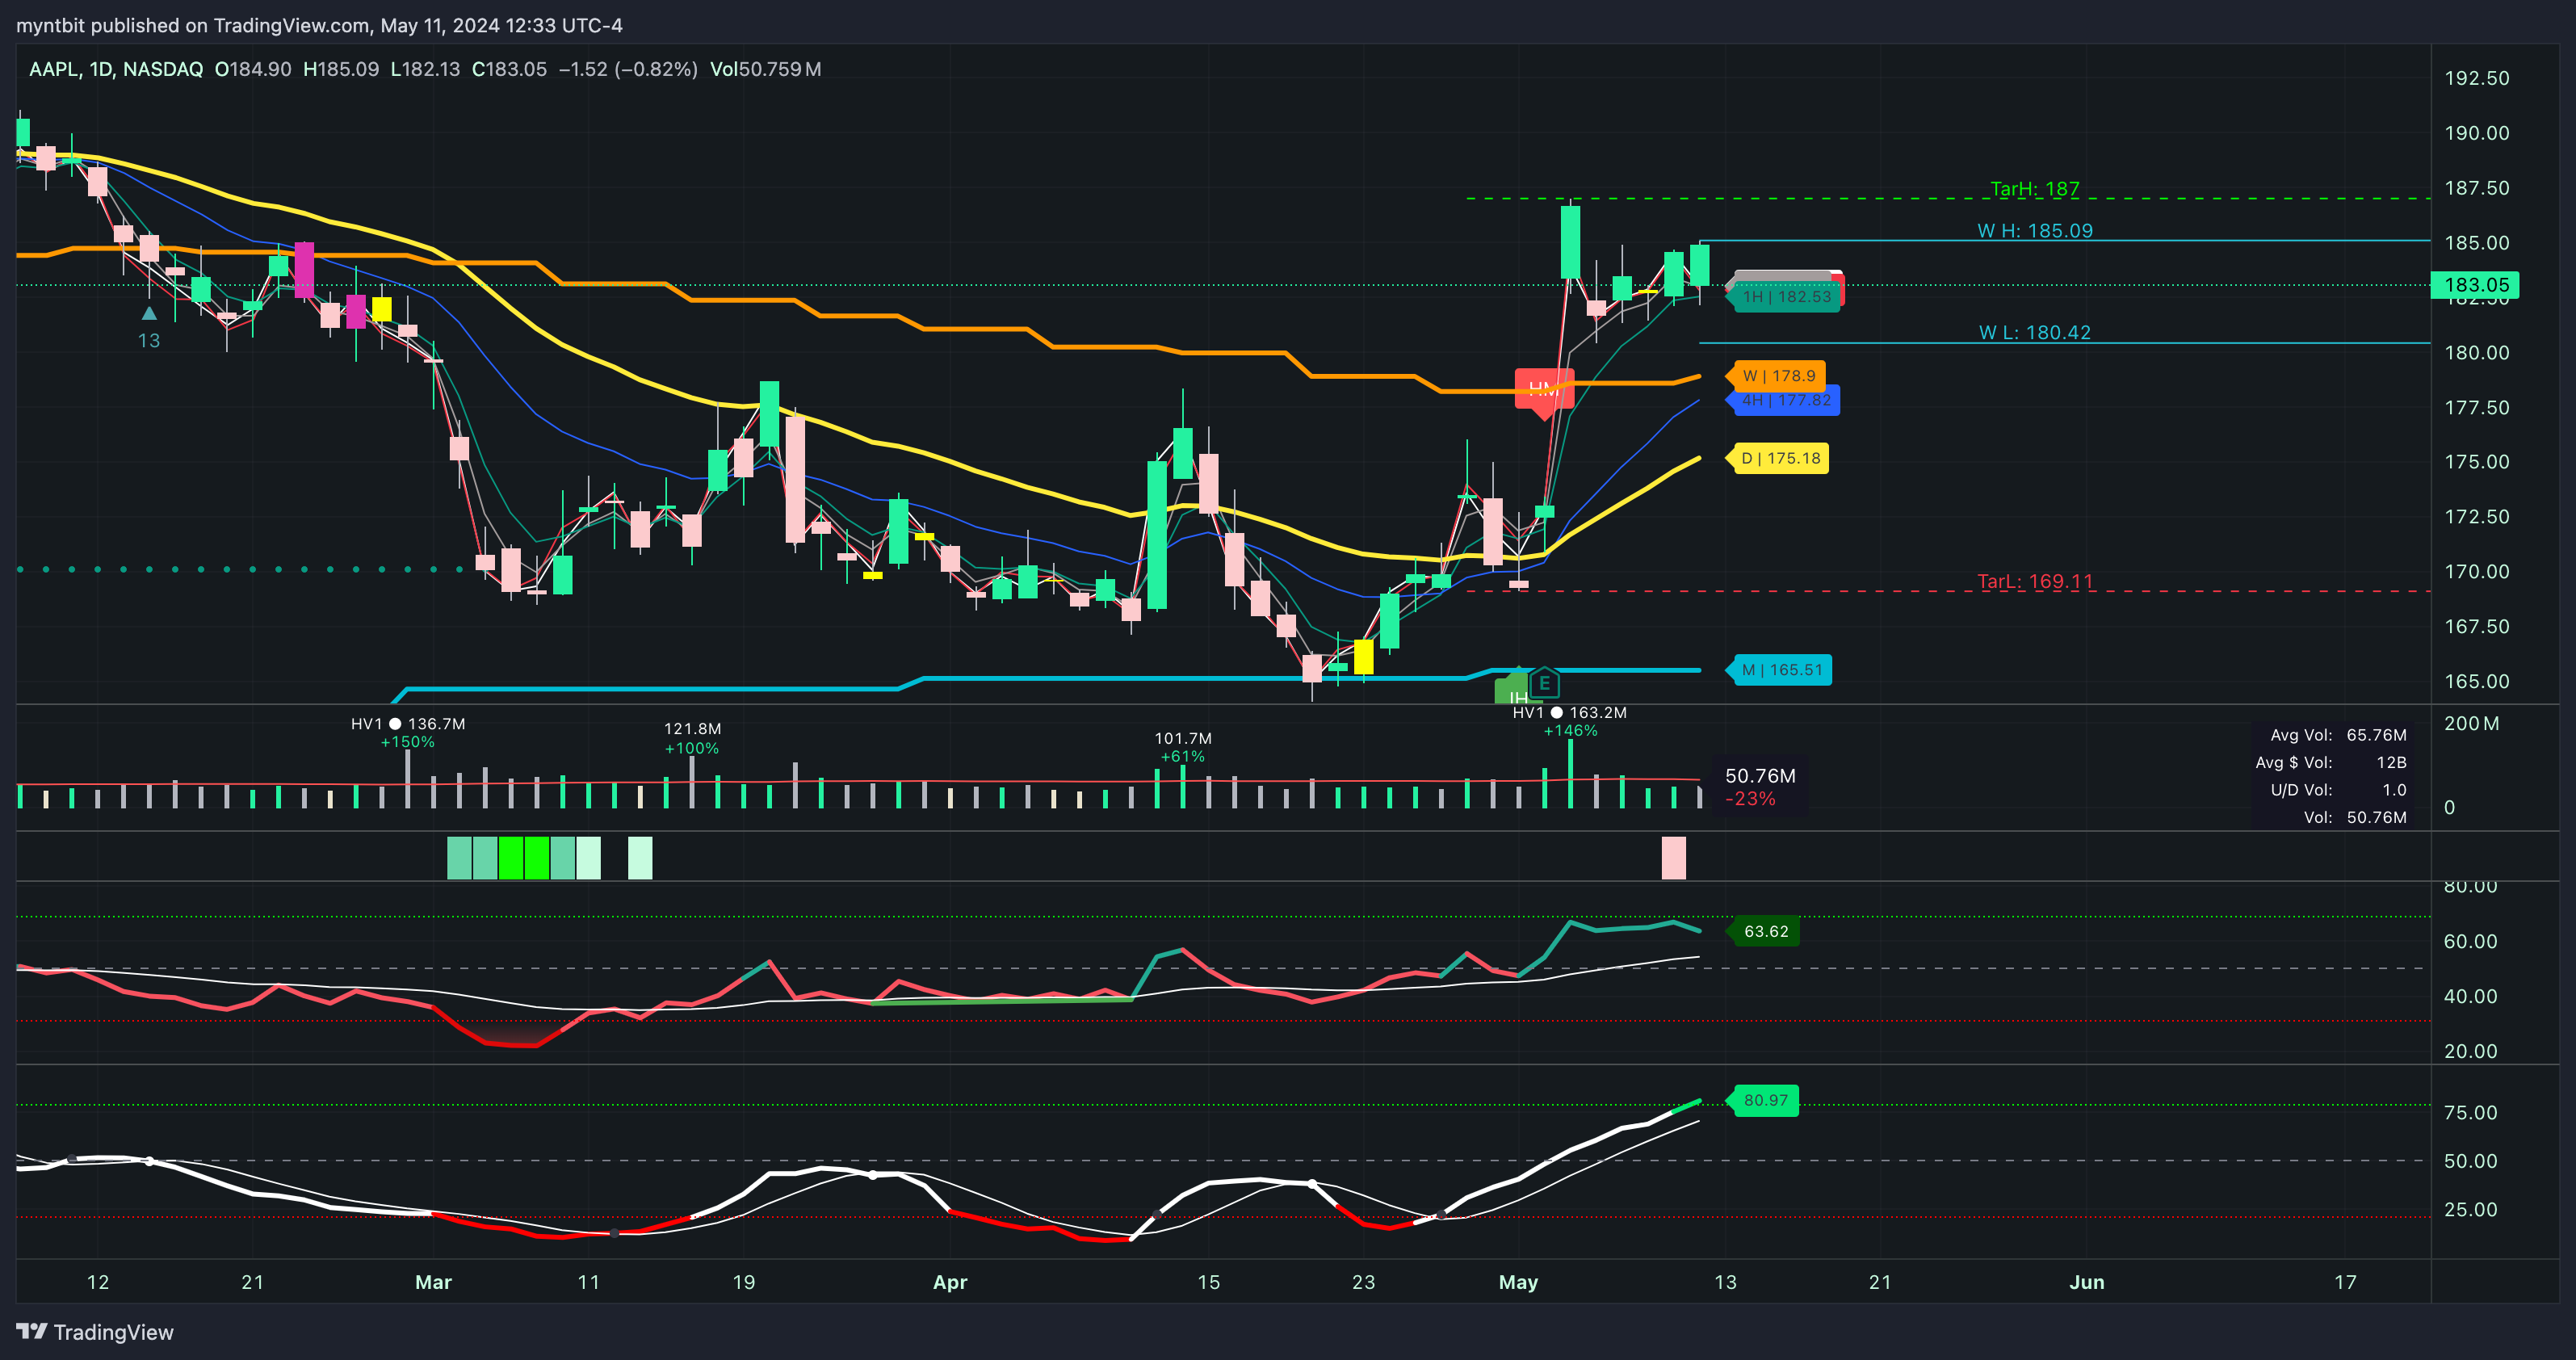The height and width of the screenshot is (1360, 2576).
Task: Click the U/D Vol: 1.0 stat
Action: (x=2338, y=790)
